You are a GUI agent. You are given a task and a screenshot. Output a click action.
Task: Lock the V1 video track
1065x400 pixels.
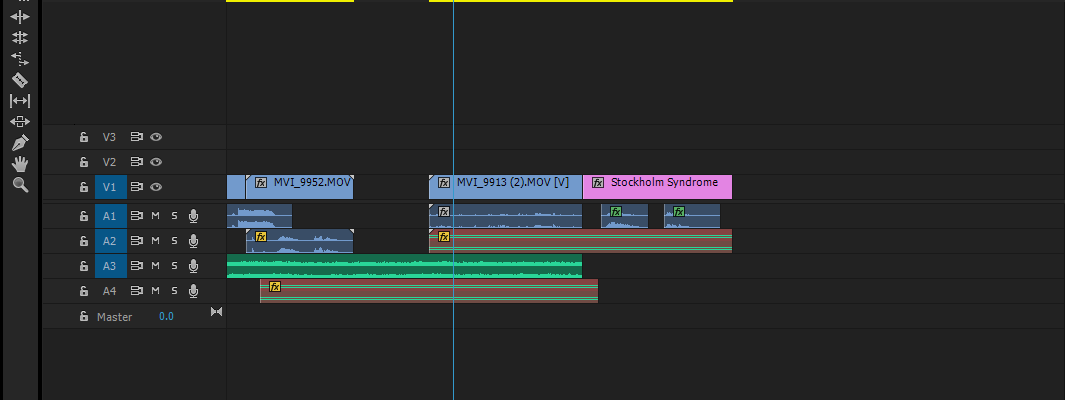84,187
